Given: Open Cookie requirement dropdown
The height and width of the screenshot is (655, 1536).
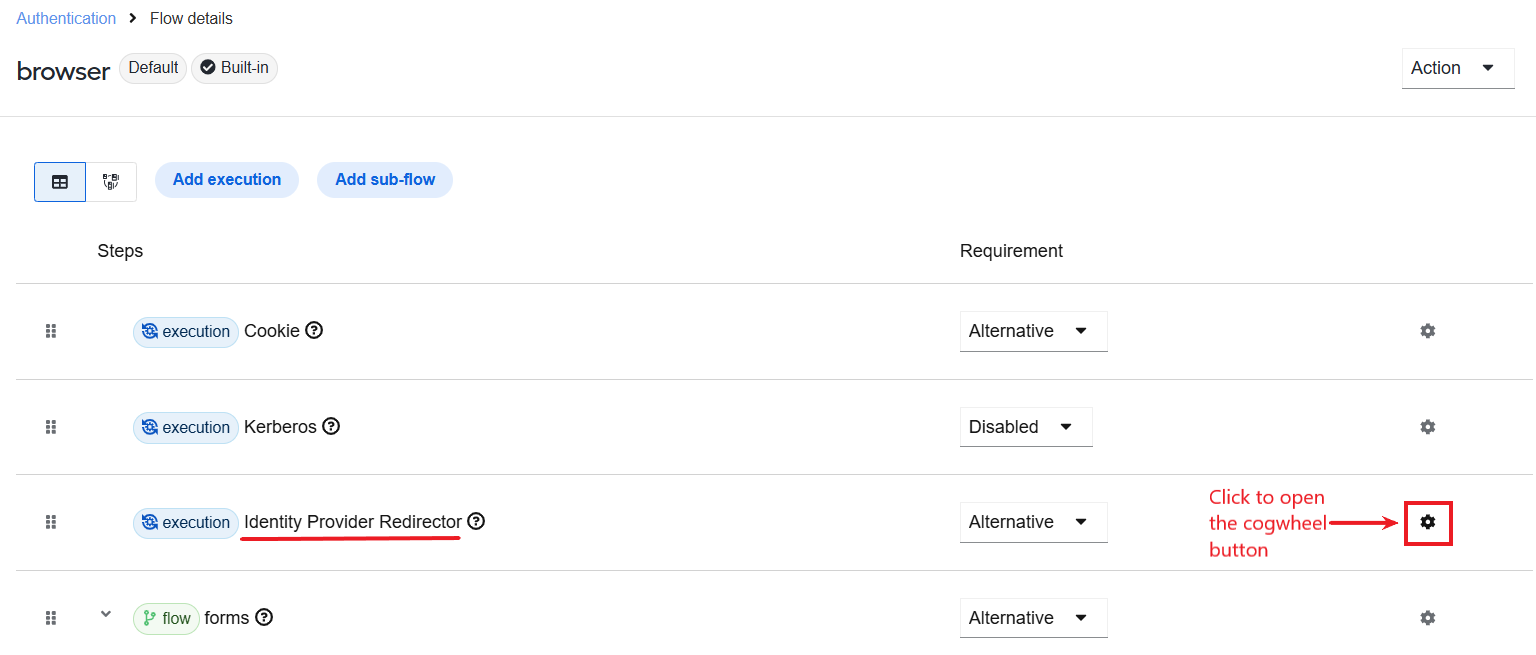Looking at the screenshot, I should [x=1033, y=331].
